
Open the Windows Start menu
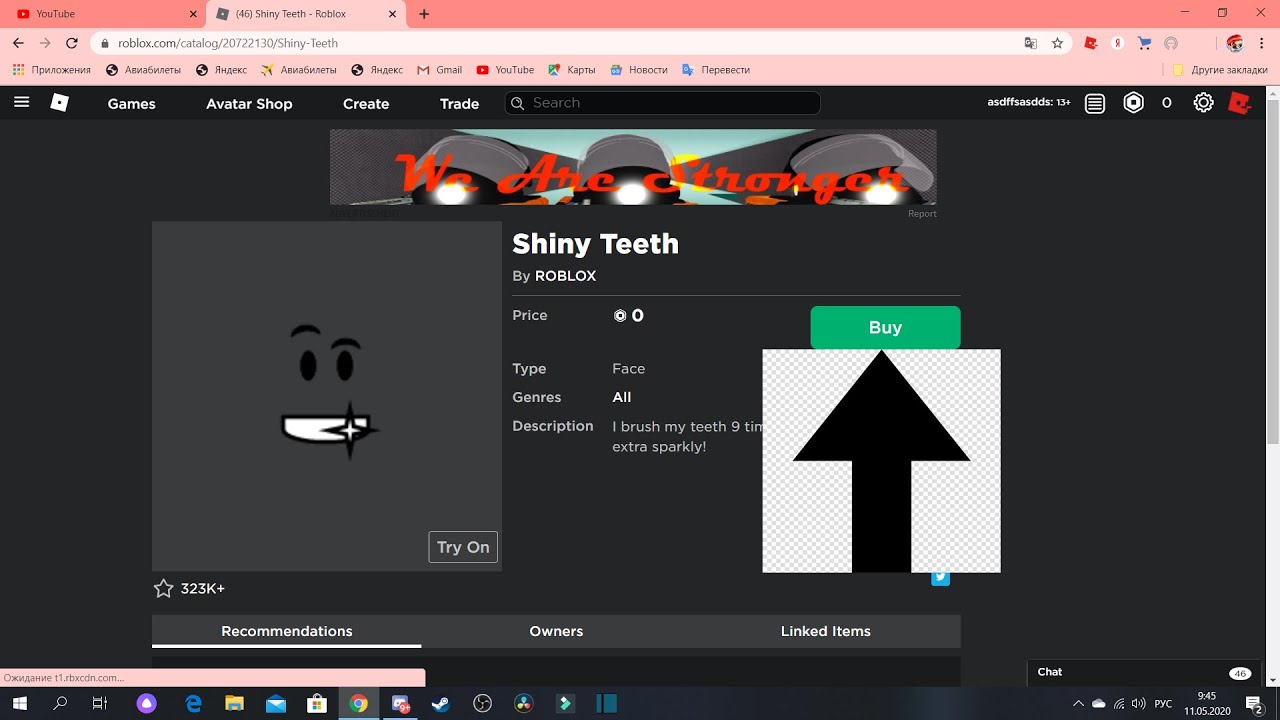coord(19,704)
